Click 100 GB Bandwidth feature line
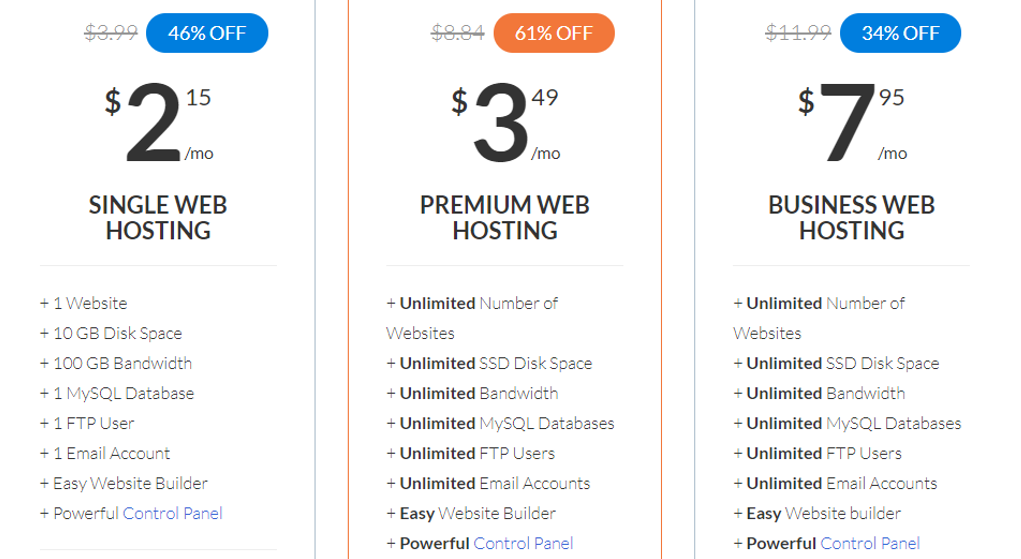 (x=116, y=364)
